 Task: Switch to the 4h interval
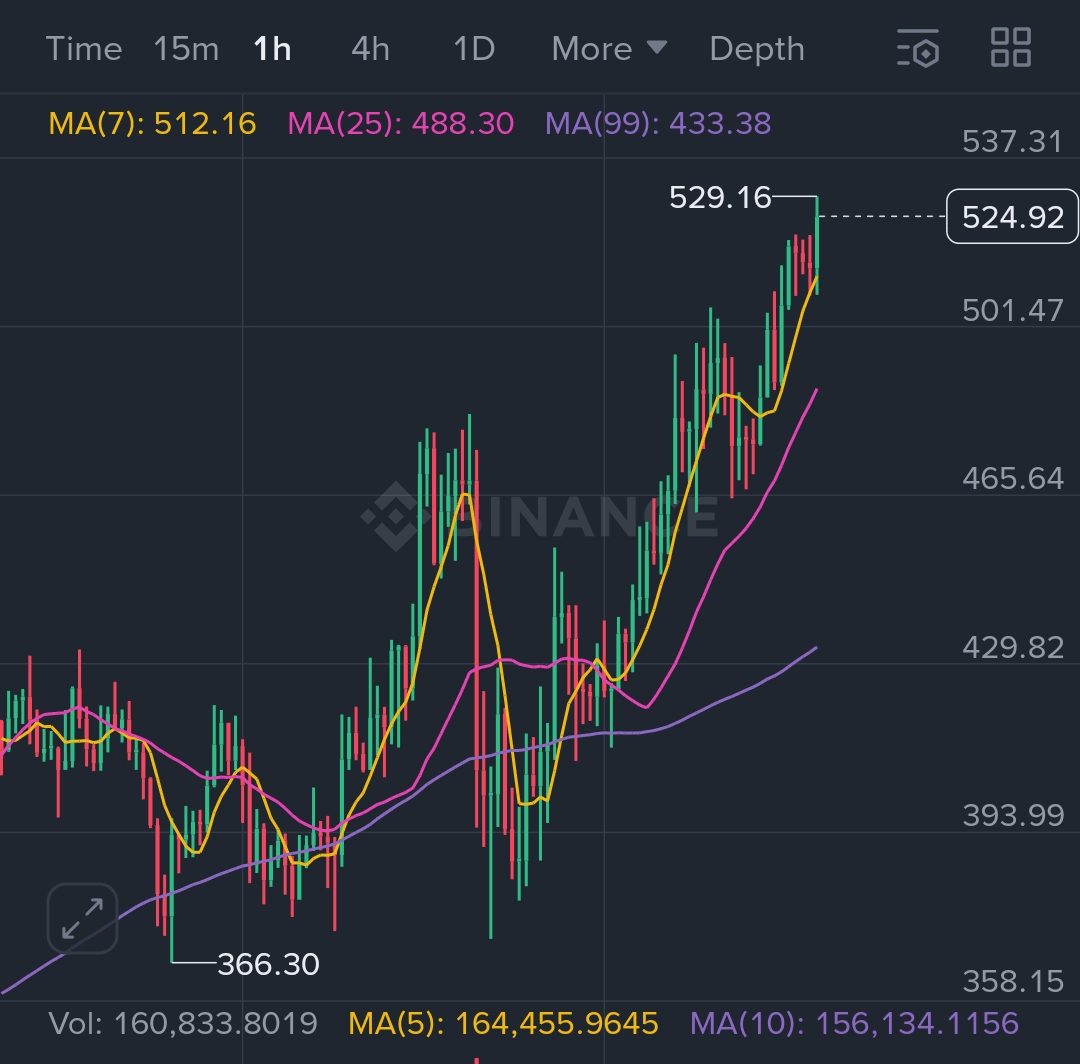370,49
